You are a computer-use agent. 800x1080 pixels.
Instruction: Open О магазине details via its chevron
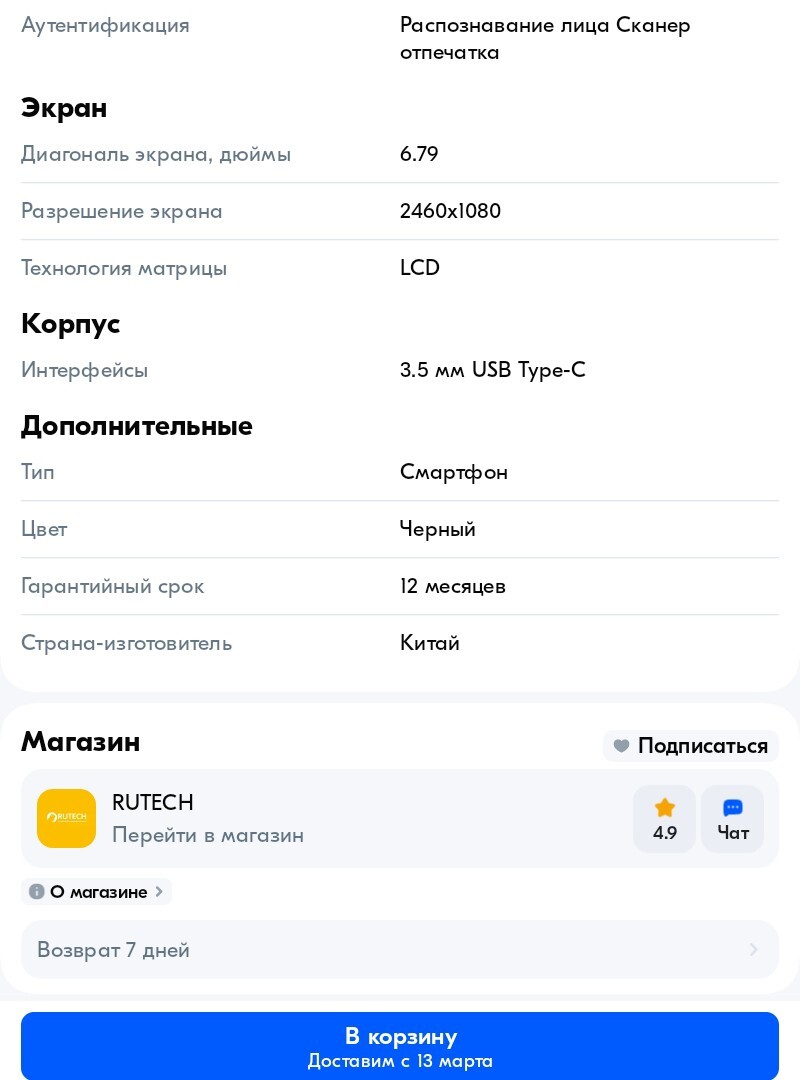[x=158, y=891]
